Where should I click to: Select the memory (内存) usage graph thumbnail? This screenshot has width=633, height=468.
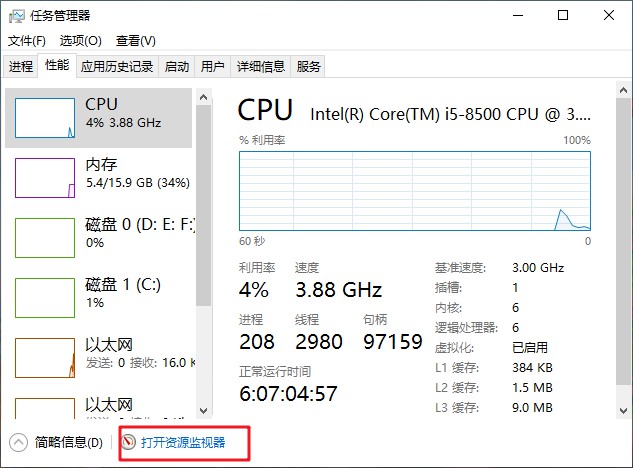45,177
